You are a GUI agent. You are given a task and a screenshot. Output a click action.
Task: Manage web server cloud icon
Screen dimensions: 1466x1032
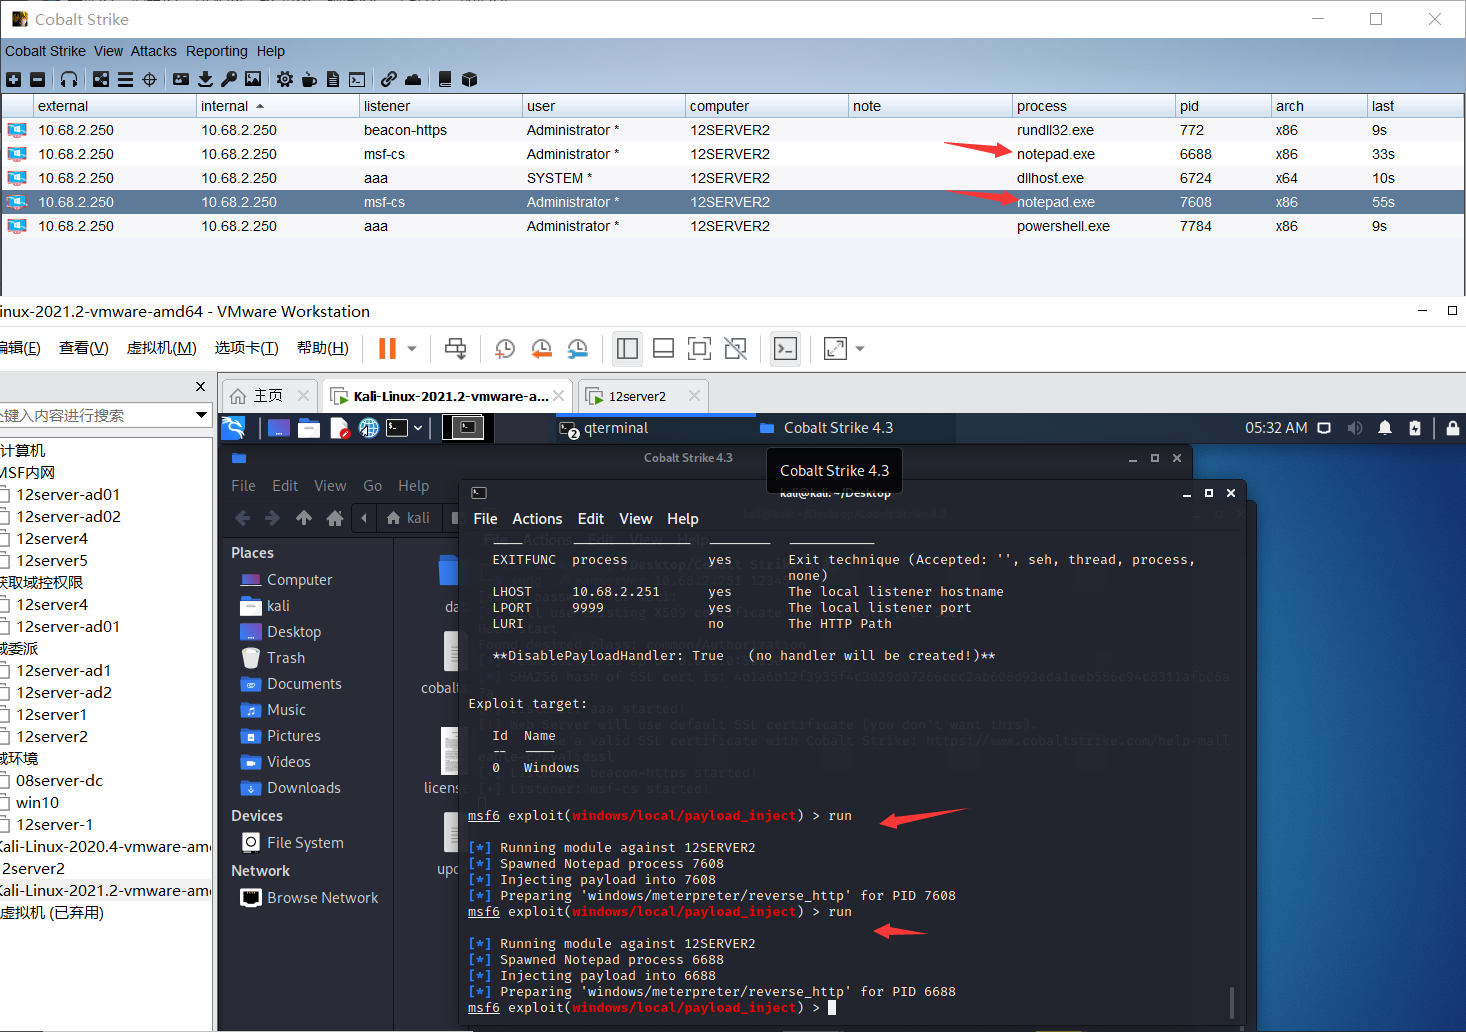pyautogui.click(x=413, y=79)
